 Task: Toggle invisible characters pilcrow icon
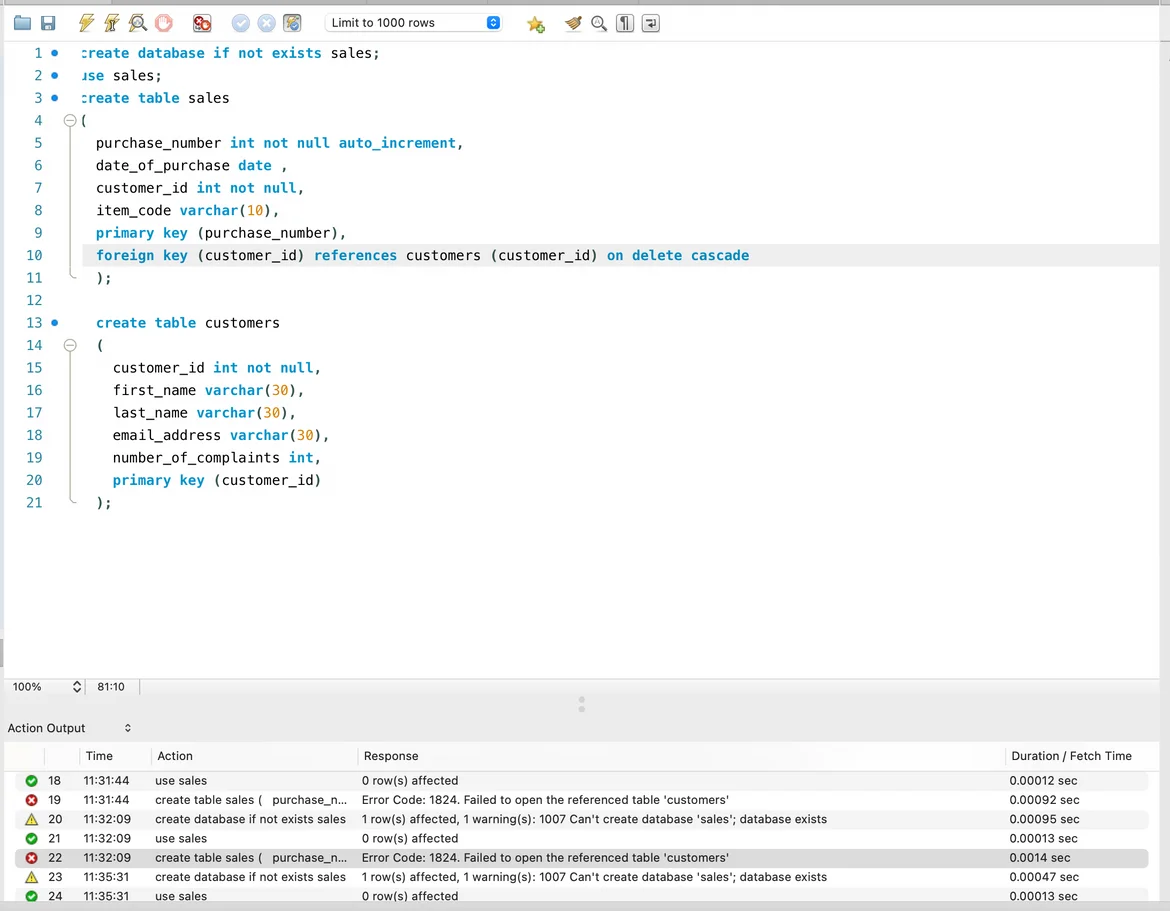coord(625,23)
